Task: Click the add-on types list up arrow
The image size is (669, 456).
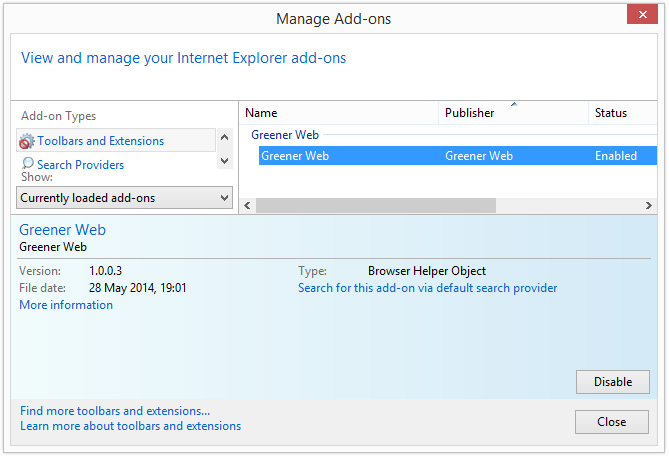Action: click(x=224, y=137)
